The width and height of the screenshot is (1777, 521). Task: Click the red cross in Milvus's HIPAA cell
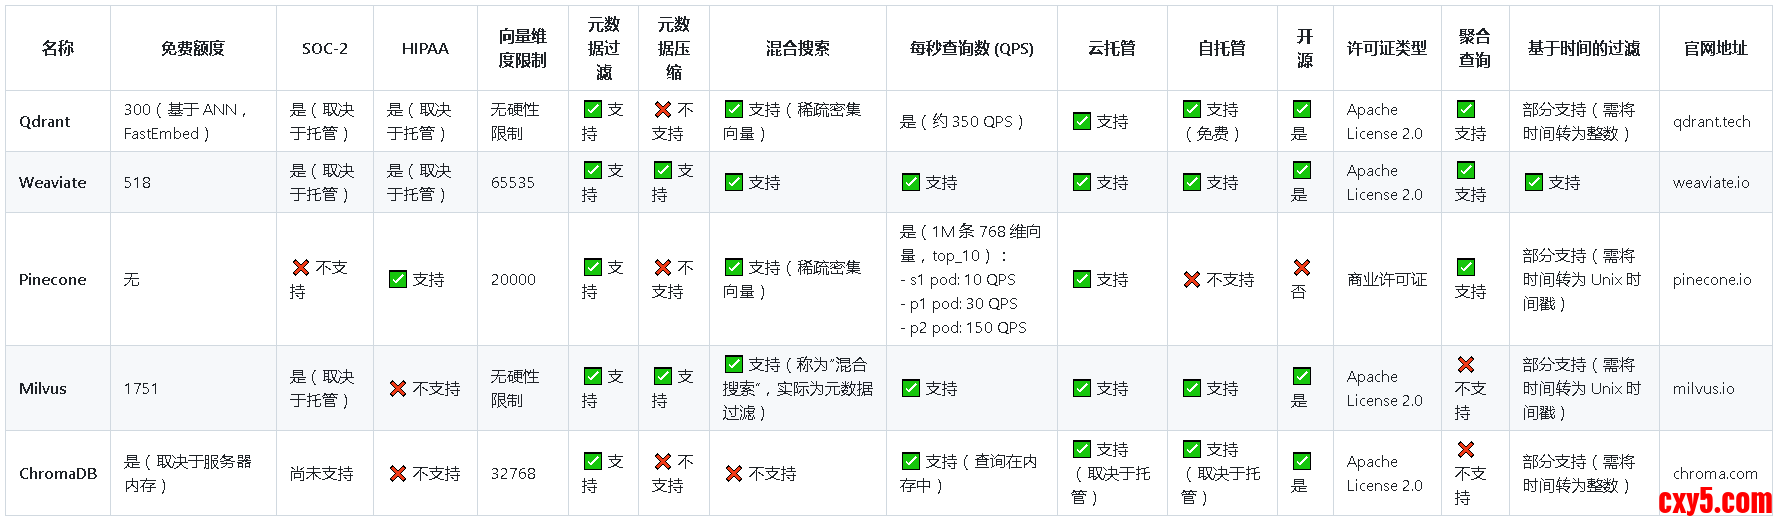coord(398,389)
